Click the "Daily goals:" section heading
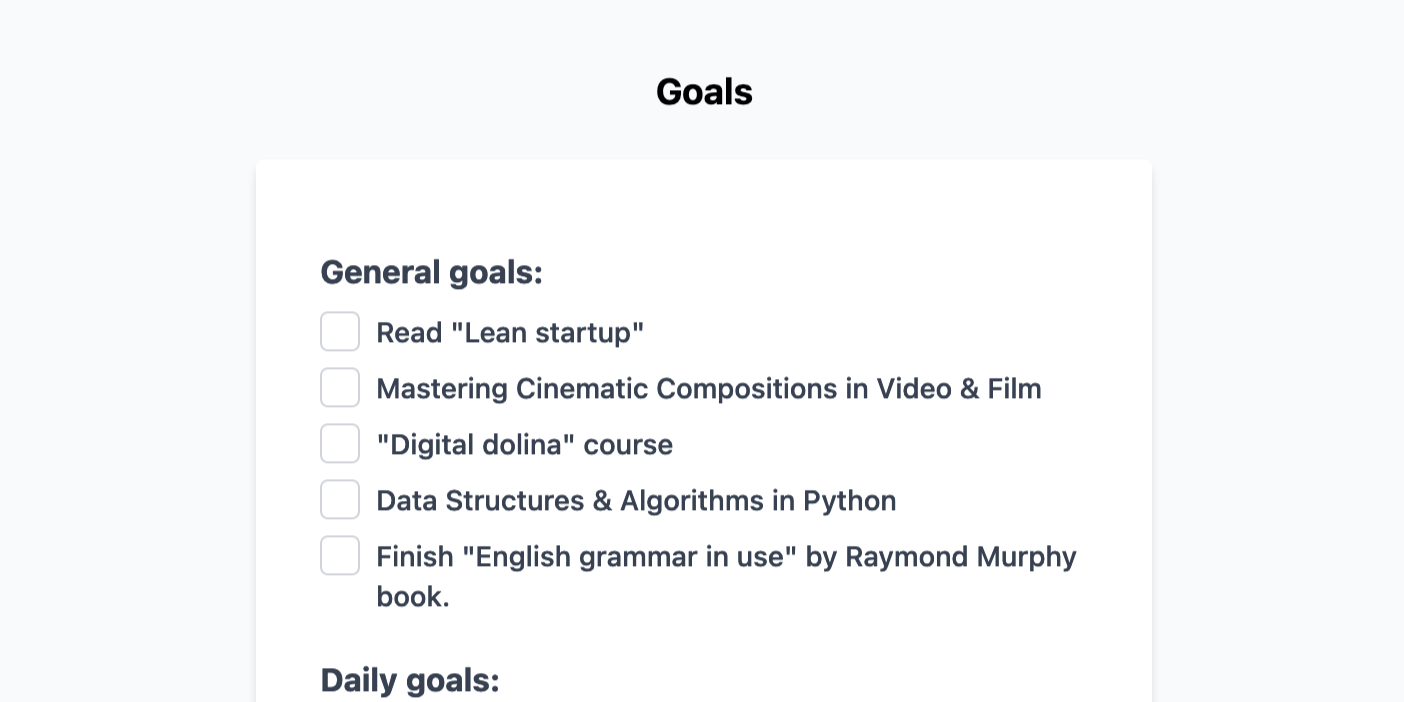Screen dimensions: 1404x702 coord(410,680)
